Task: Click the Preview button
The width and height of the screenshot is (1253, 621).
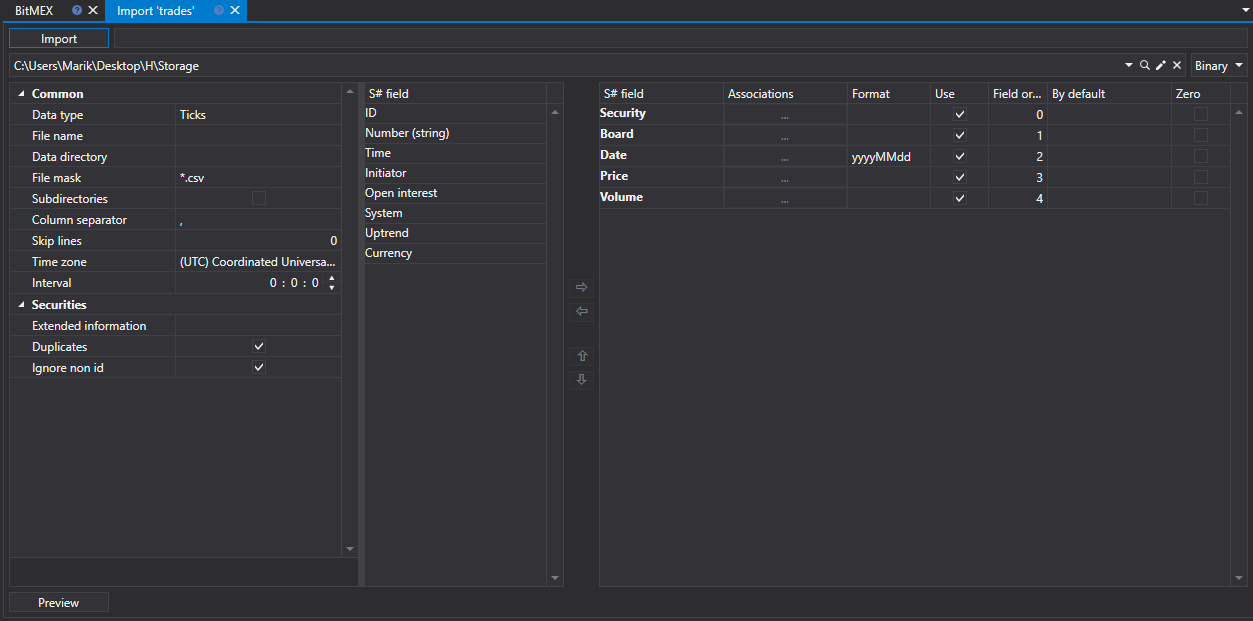Action: 59,603
